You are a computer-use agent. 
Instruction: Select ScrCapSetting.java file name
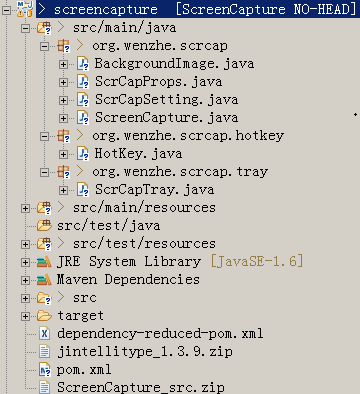(167, 100)
